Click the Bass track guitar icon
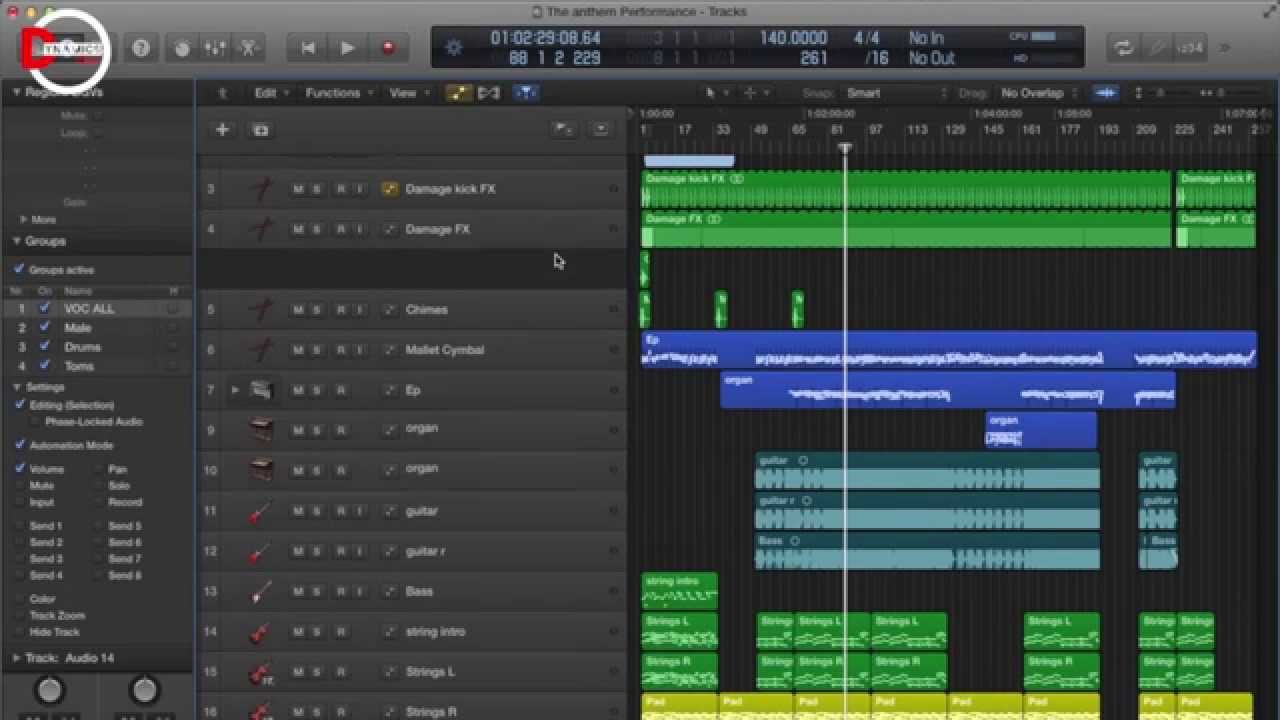 tap(261, 591)
